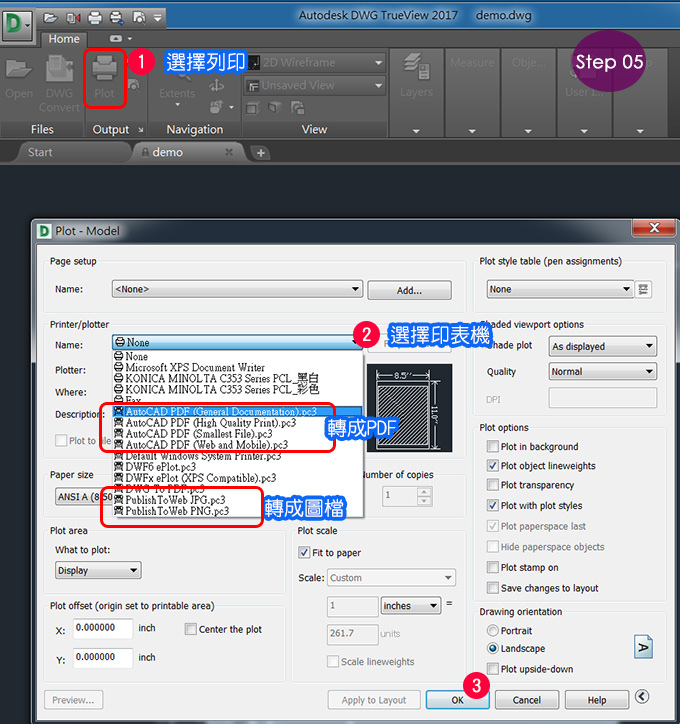Click the Batch Plot icon in quick access toolbar
Image resolution: width=680 pixels, height=724 pixels.
(116, 18)
